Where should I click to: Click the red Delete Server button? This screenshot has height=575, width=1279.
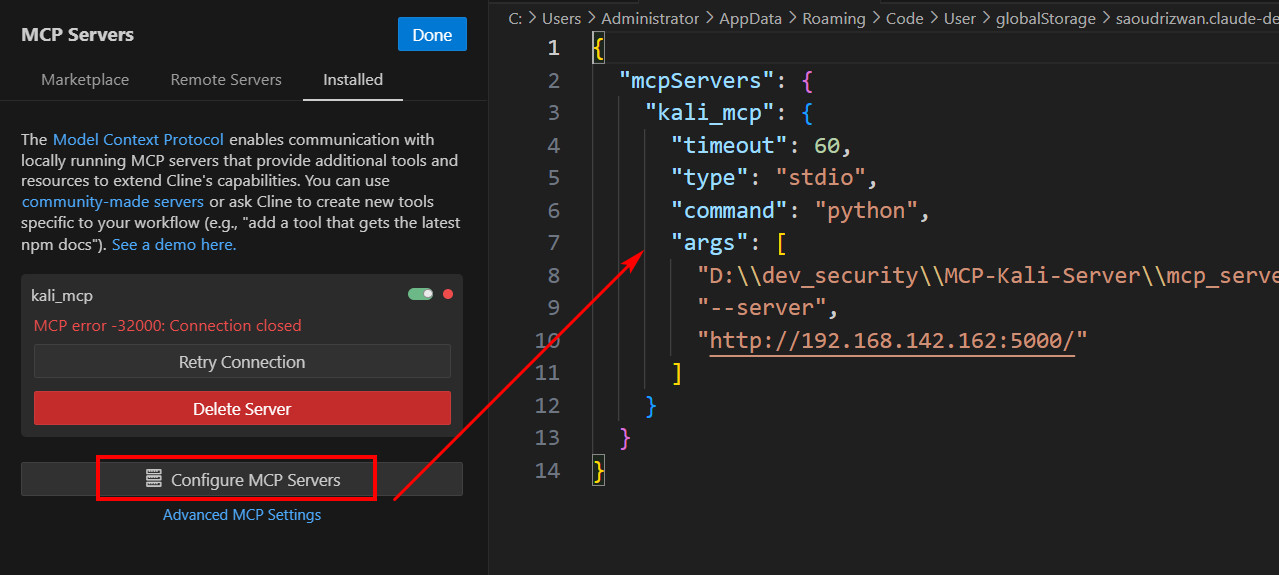coord(242,409)
